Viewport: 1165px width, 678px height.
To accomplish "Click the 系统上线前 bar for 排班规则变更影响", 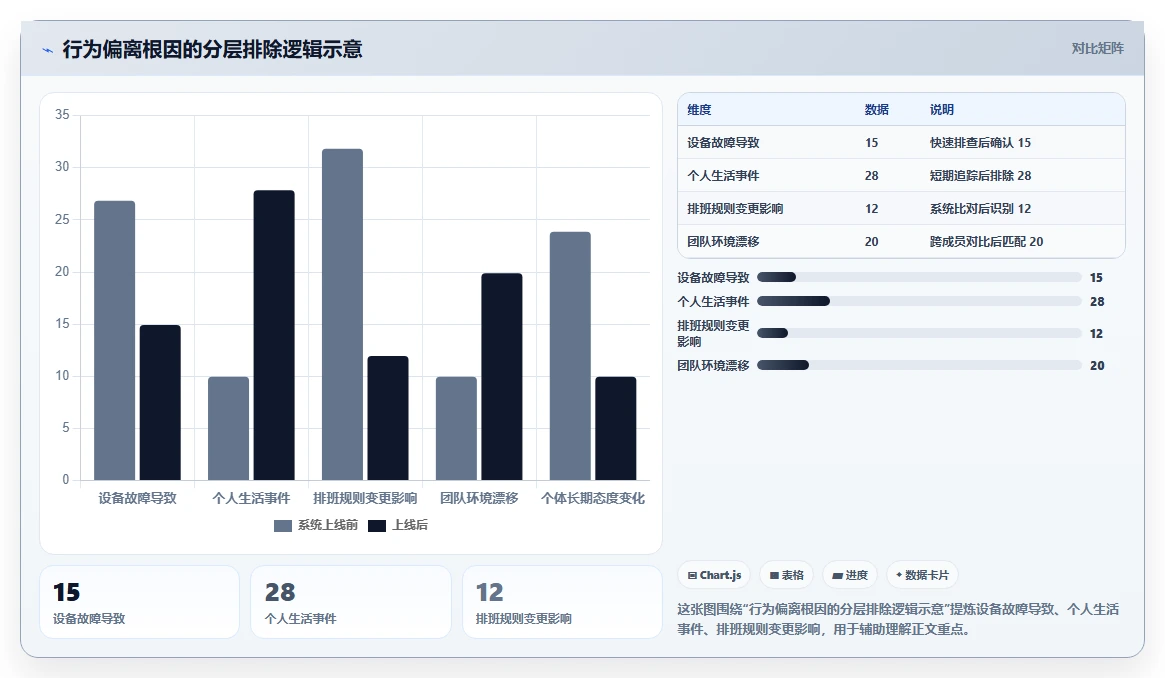I will [343, 314].
